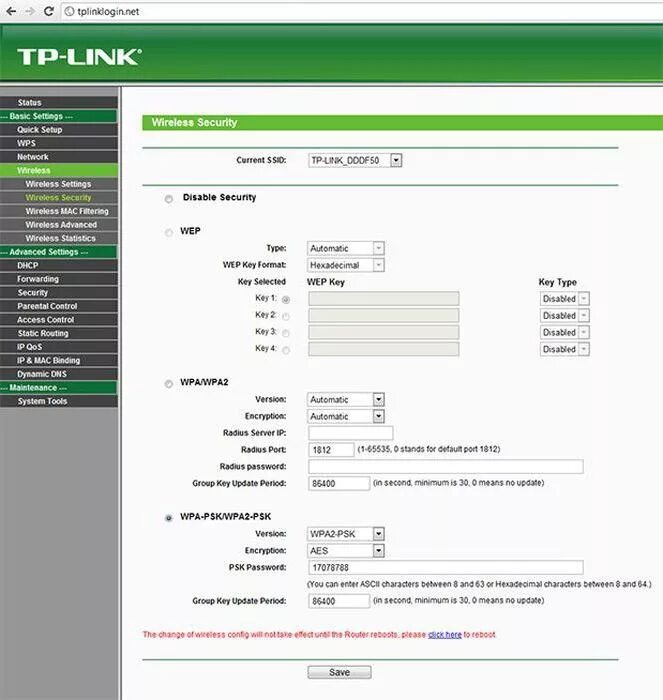Click WPA-PSK Group Key Update Period field
This screenshot has width=663, height=700.
[x=339, y=601]
